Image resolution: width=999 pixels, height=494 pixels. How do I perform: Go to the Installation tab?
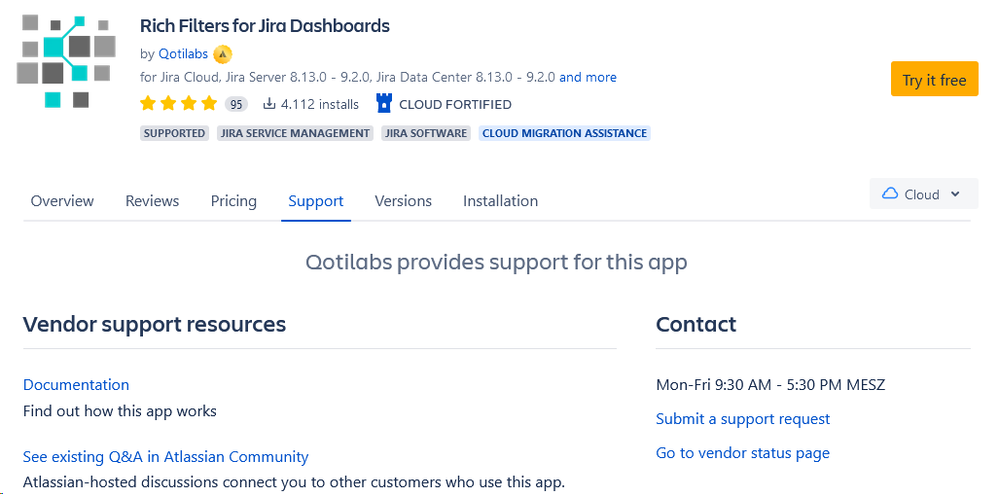[500, 201]
